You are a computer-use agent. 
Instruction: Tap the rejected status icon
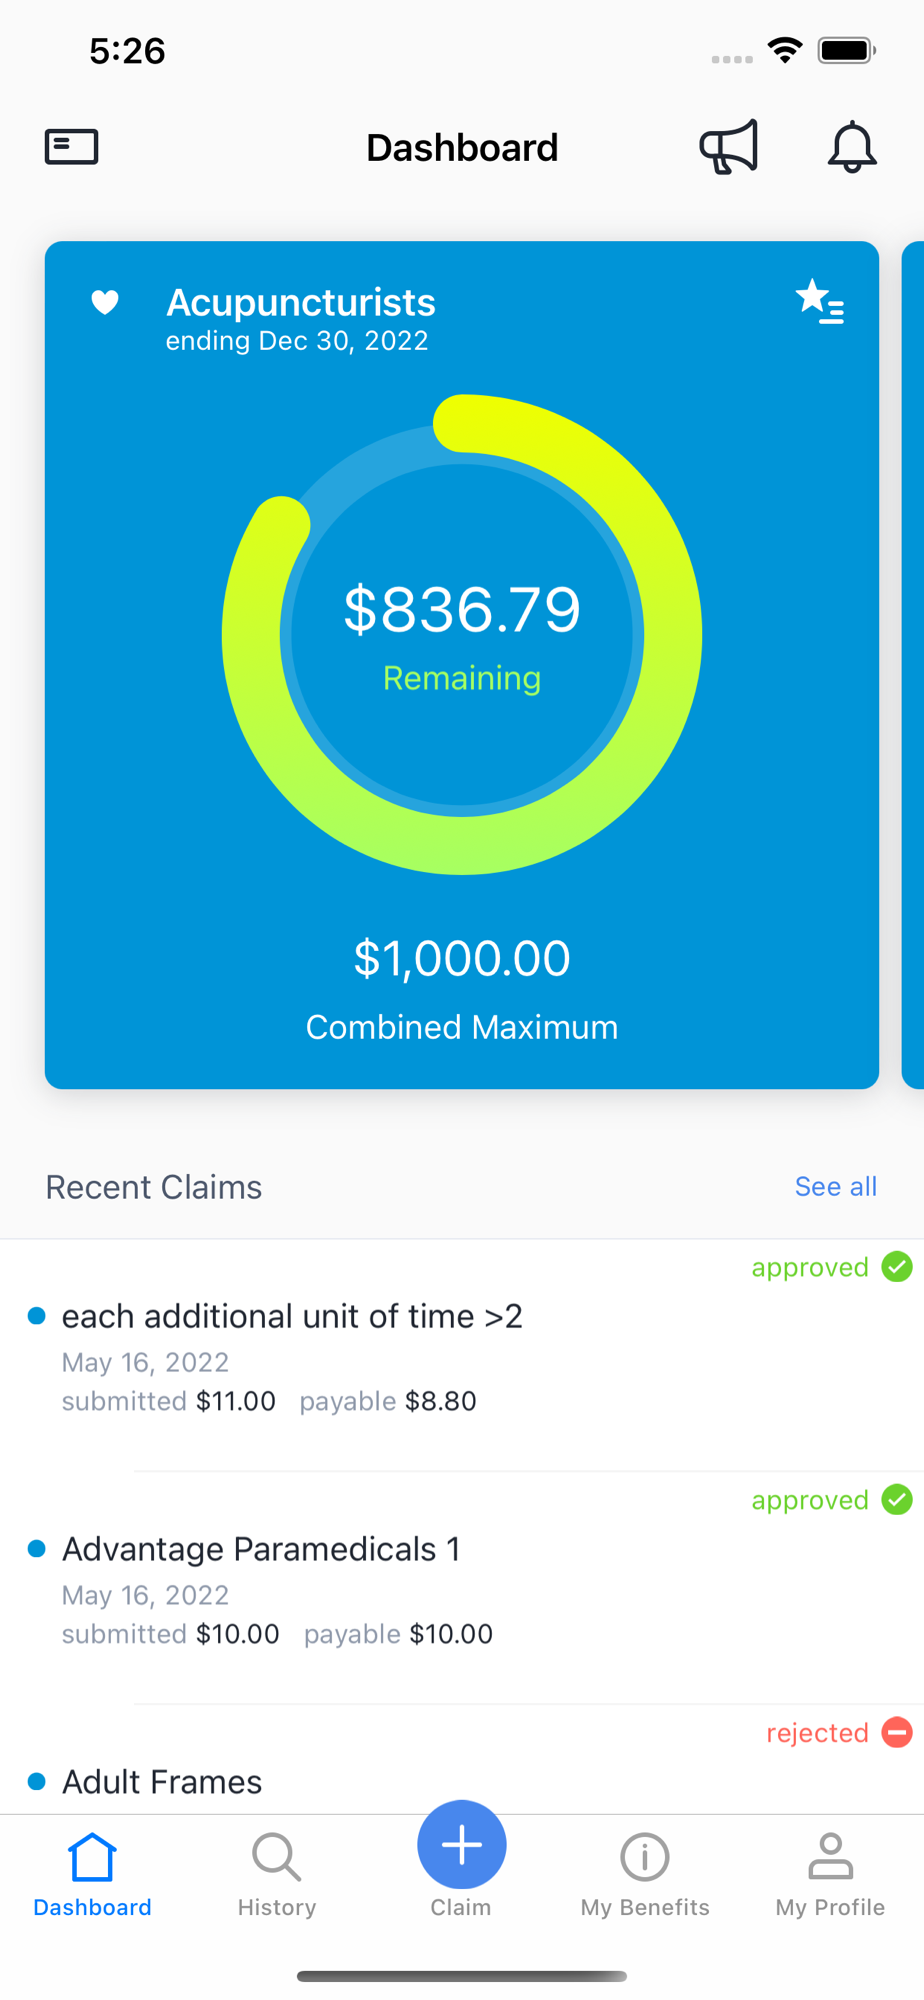click(897, 1732)
